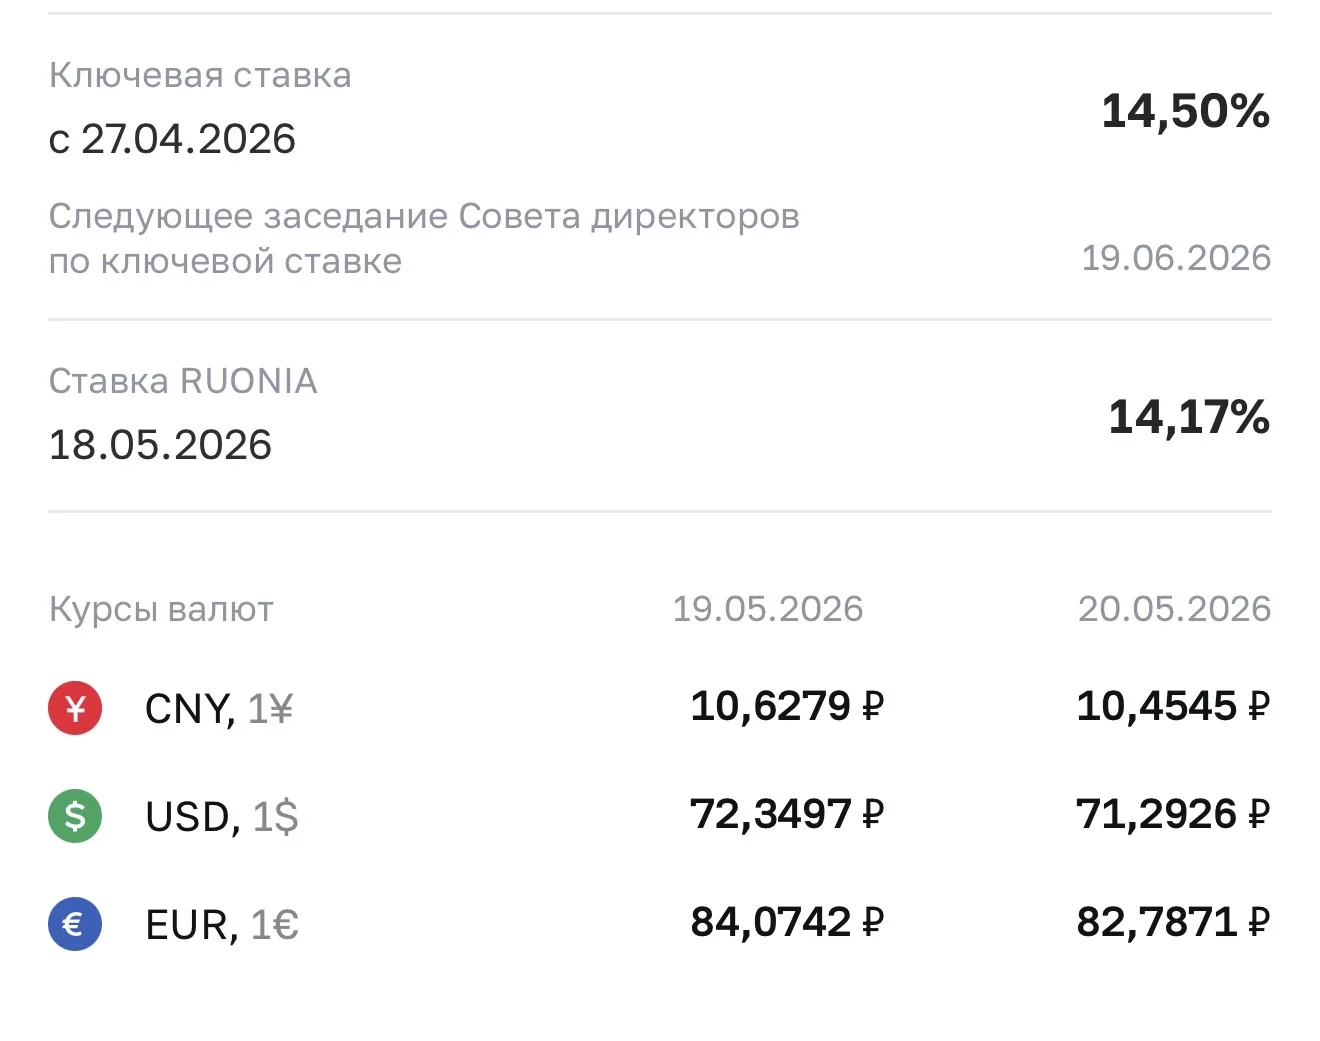
Task: Click the red CNY yuan icon
Action: click(x=75, y=708)
